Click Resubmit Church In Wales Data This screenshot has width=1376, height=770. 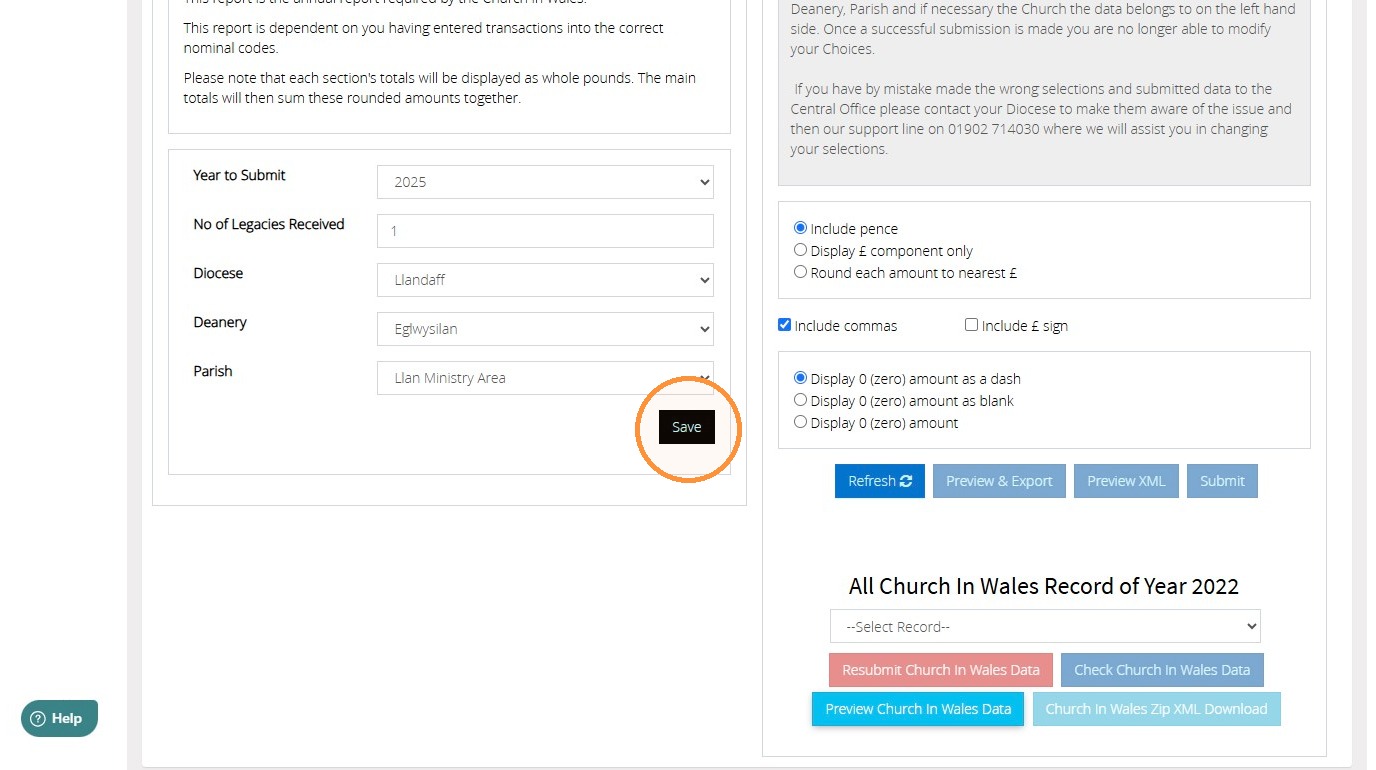pos(941,670)
